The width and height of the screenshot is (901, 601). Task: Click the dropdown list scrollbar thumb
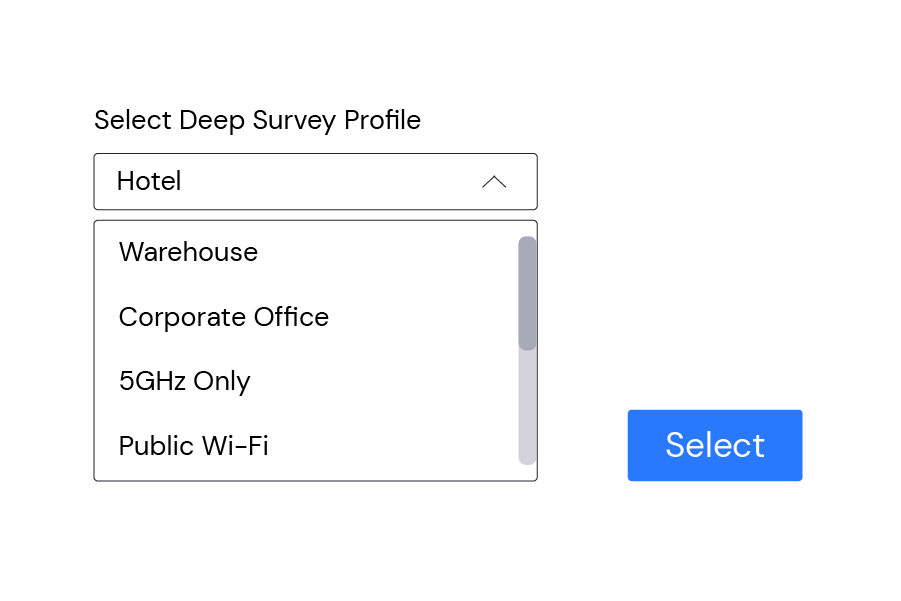(x=527, y=293)
